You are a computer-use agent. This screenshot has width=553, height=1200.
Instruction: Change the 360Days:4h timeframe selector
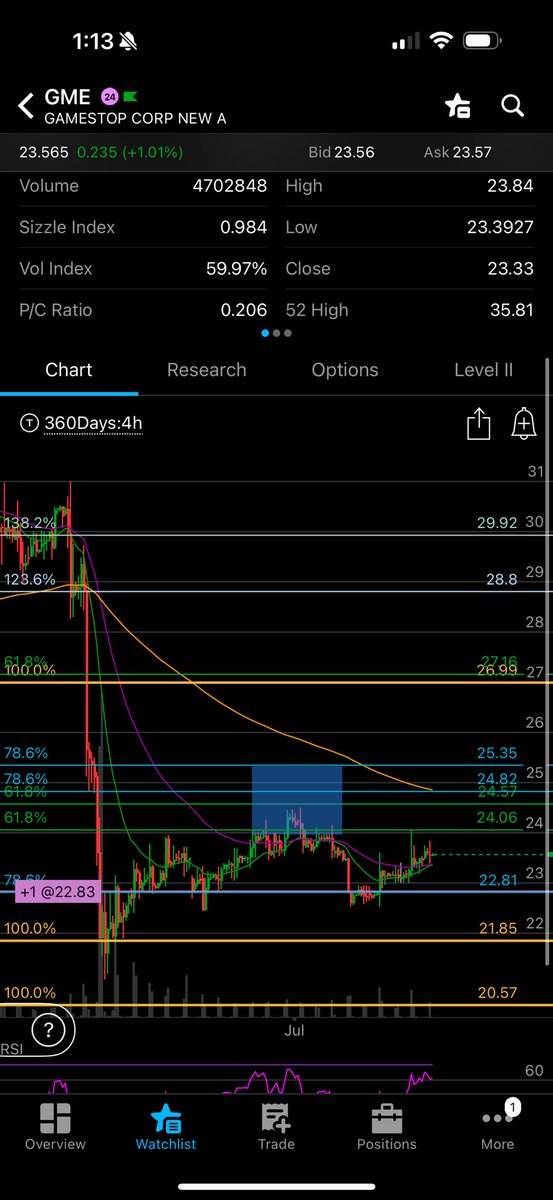tap(81, 423)
